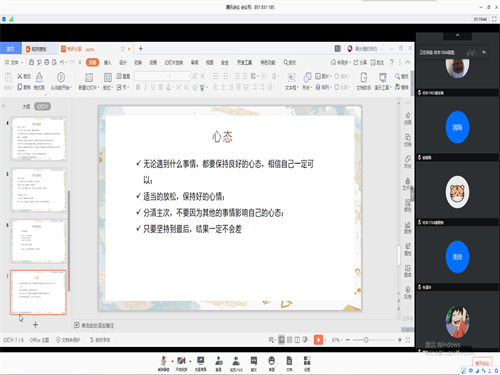Screen dimensions: 500x375
Task: Click the zoom in plus button
Action: coord(400,340)
